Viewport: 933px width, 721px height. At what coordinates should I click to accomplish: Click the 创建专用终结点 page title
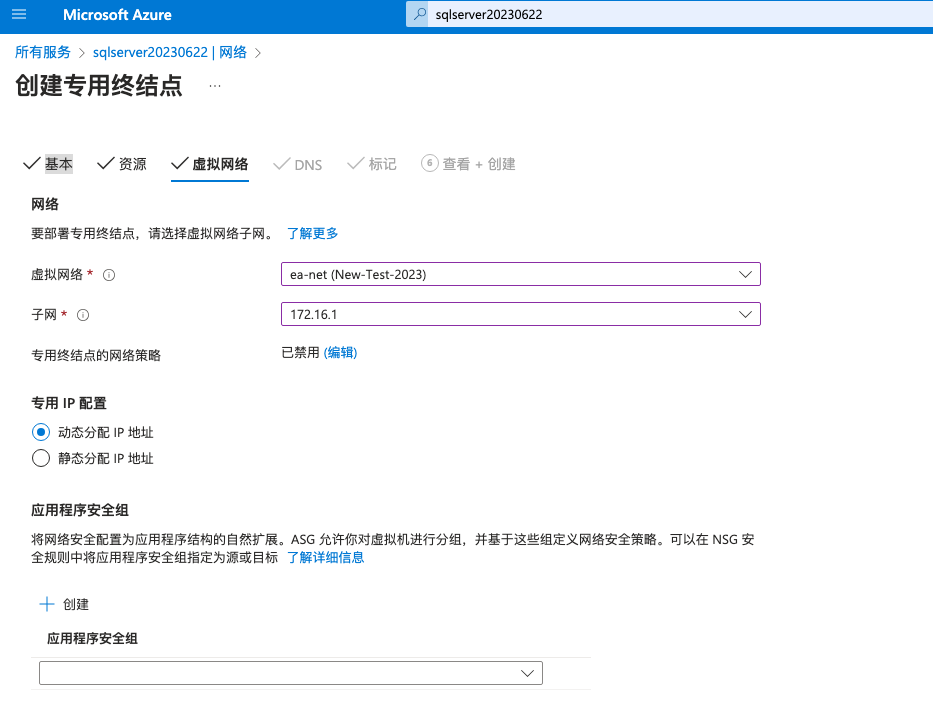point(99,86)
